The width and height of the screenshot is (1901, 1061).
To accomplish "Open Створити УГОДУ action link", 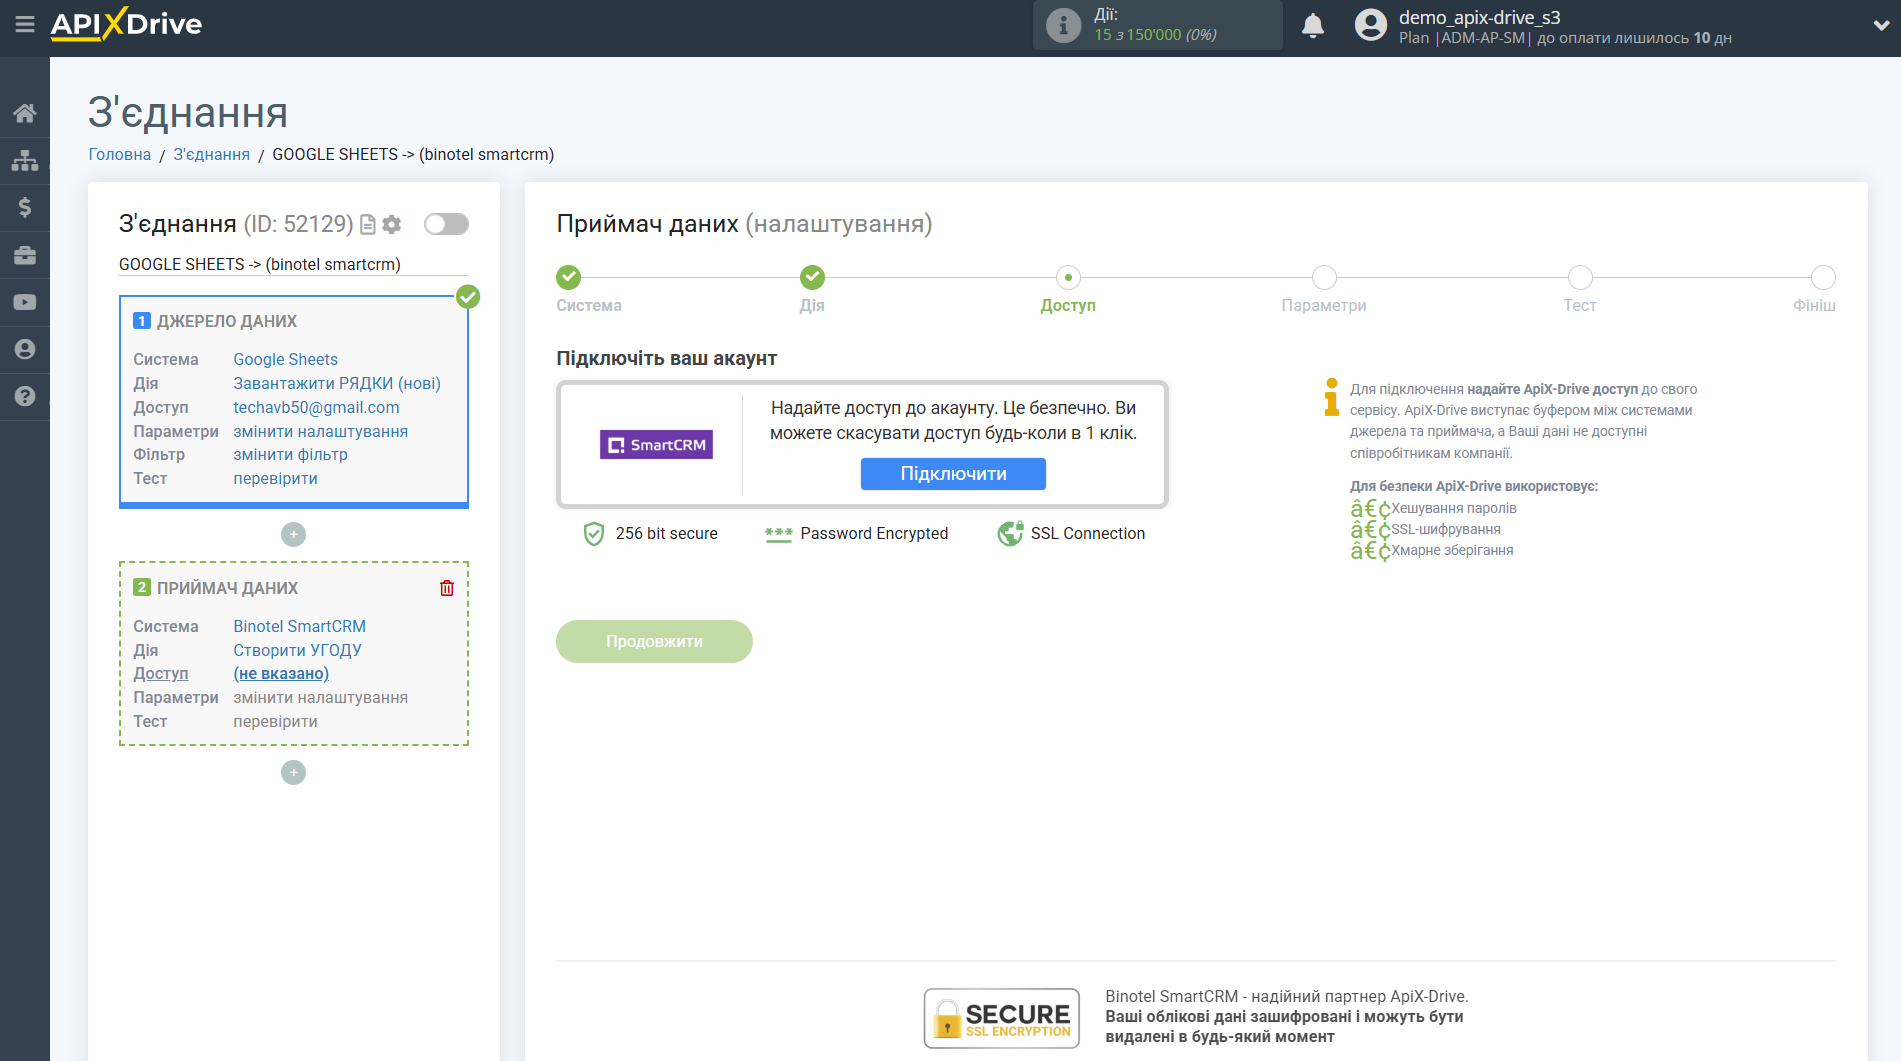I will (x=297, y=650).
